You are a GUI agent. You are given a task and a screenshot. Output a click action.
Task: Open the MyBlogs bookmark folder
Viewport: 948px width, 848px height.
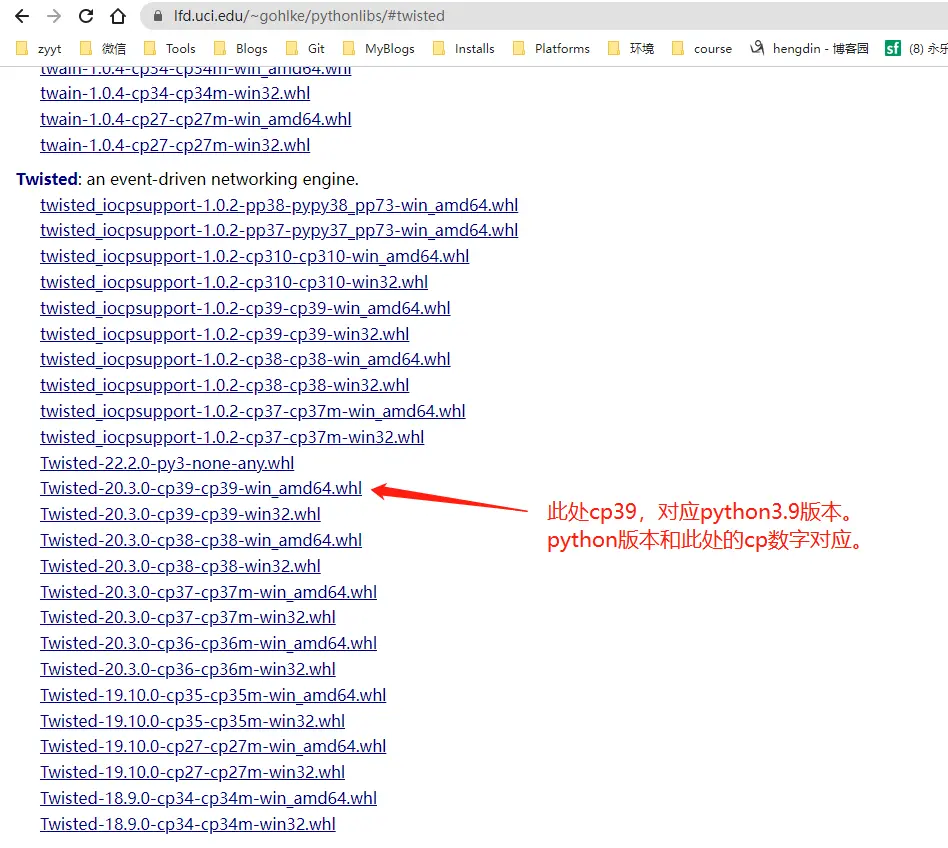pyautogui.click(x=378, y=48)
